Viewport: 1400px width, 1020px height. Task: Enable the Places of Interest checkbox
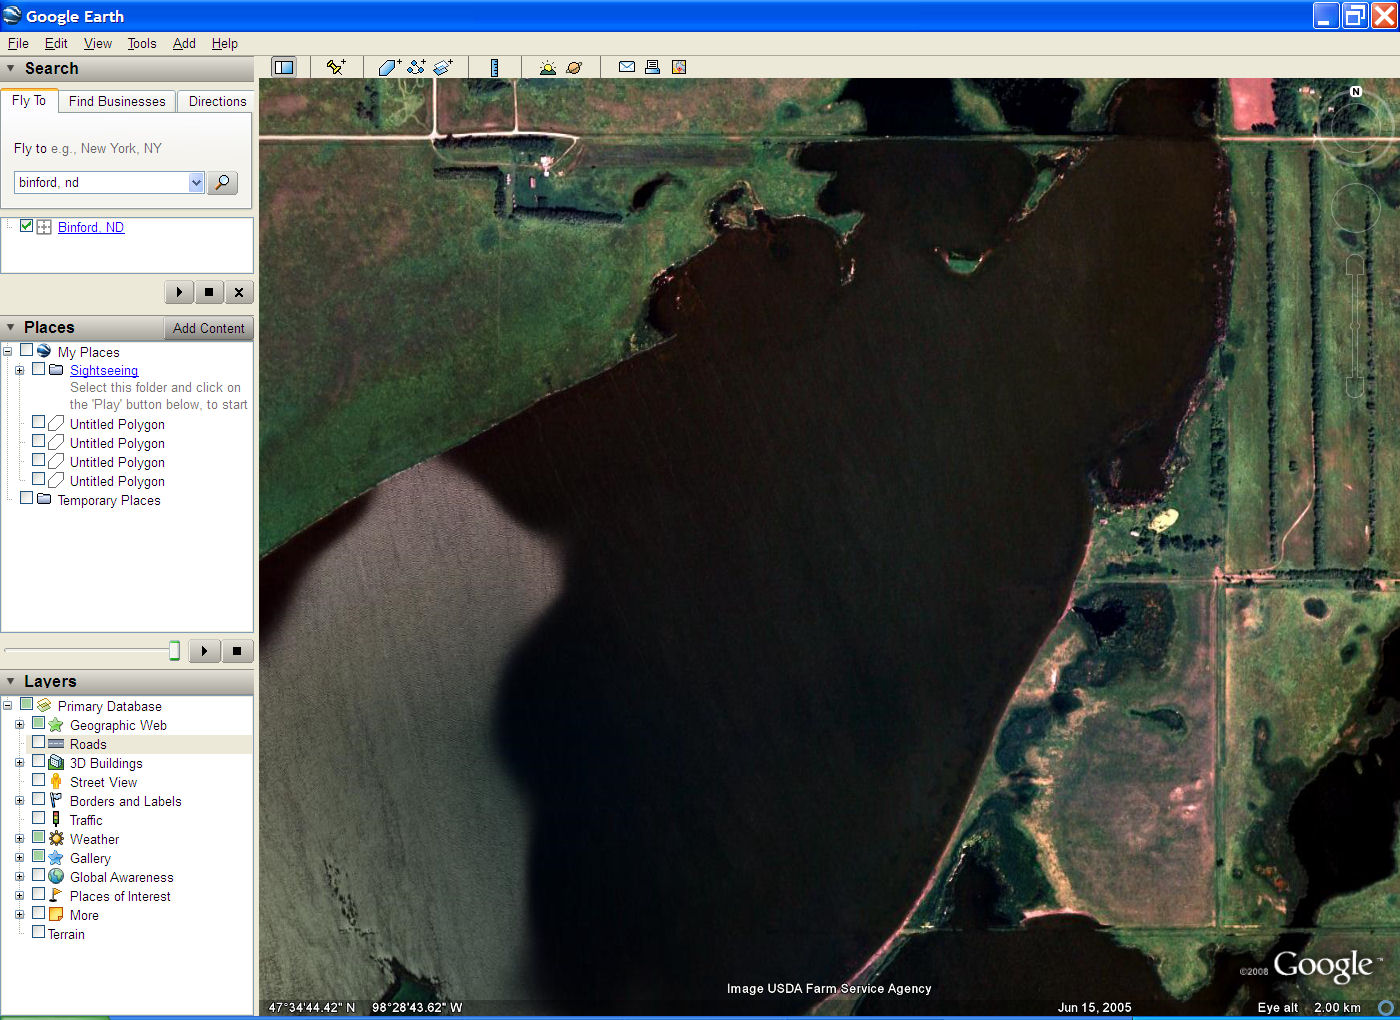click(39, 894)
